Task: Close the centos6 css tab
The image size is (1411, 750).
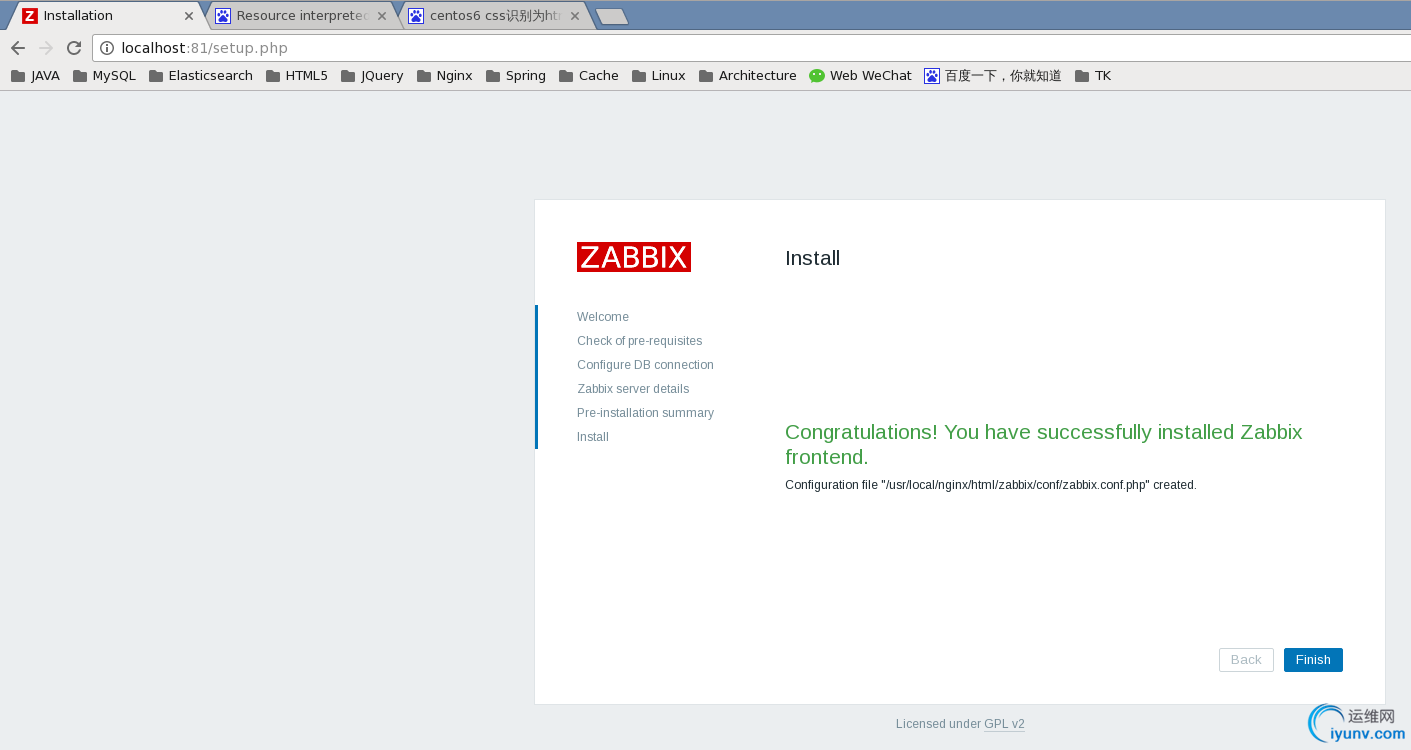Action: (x=574, y=16)
